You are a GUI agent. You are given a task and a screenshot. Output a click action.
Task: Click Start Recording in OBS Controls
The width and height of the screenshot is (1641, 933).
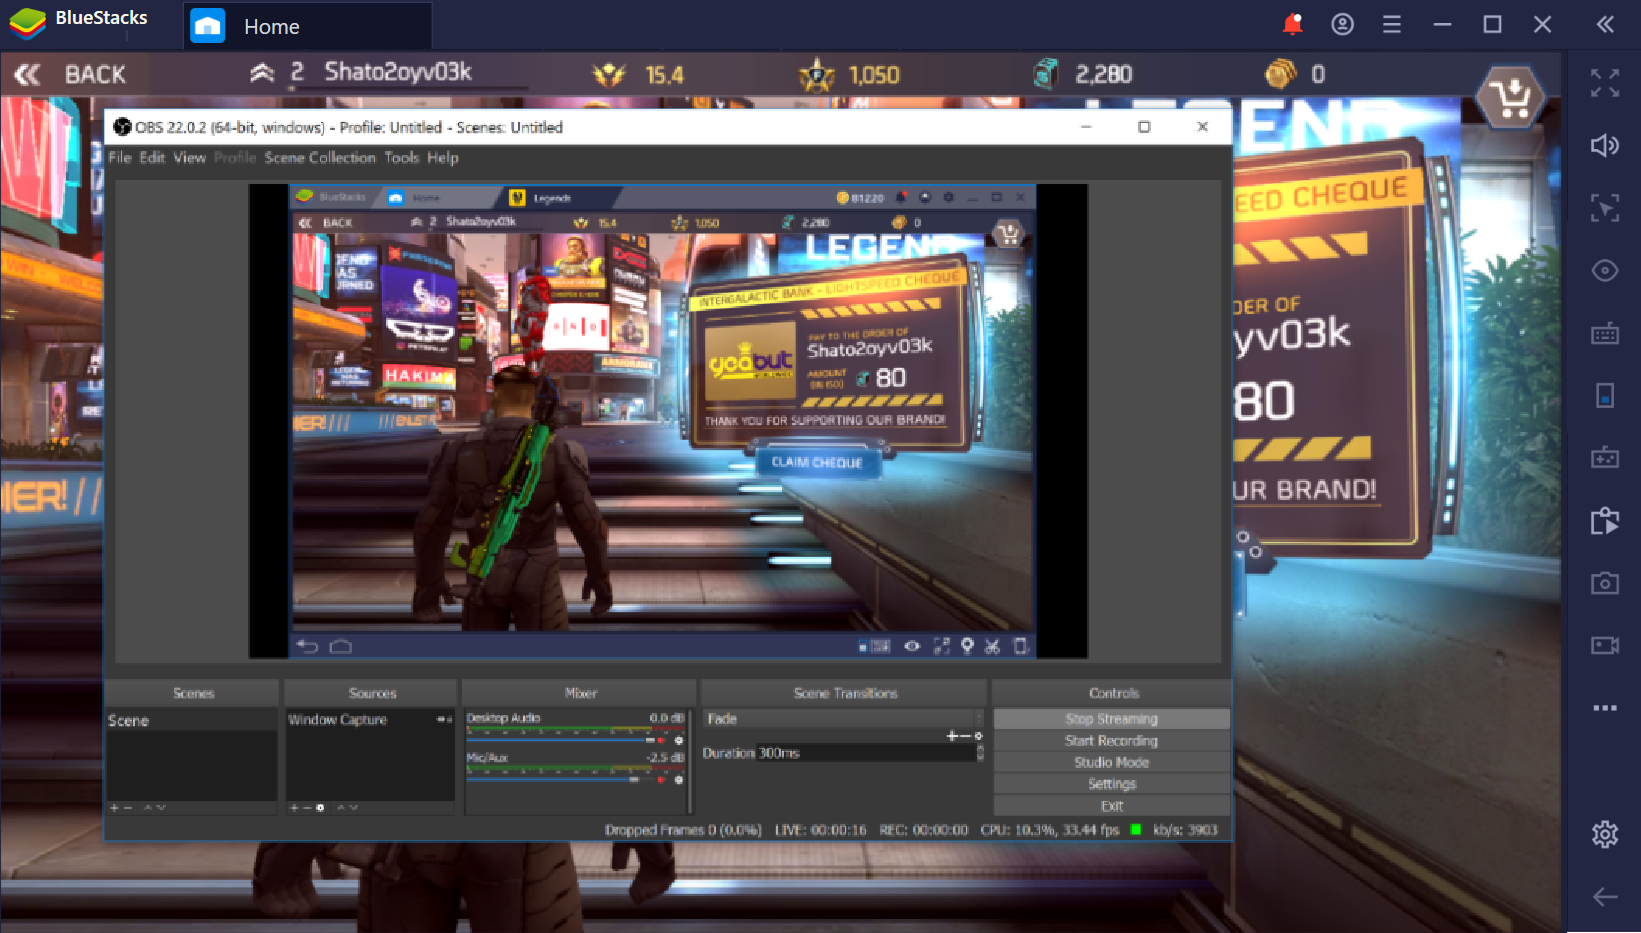point(1111,741)
